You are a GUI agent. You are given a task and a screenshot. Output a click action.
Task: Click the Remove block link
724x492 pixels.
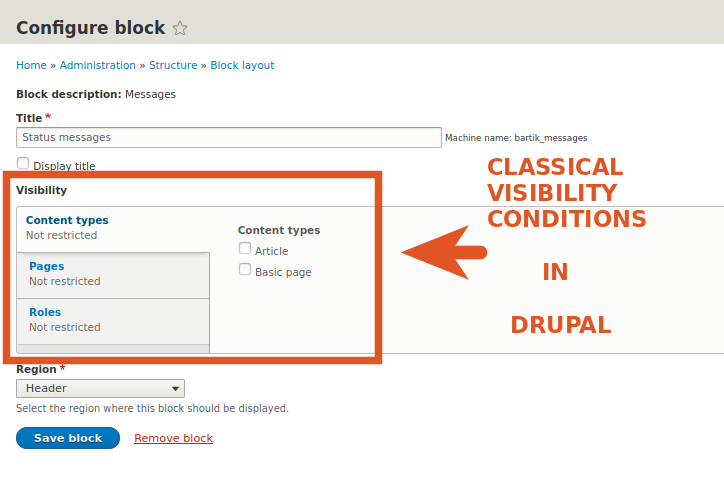pos(173,438)
